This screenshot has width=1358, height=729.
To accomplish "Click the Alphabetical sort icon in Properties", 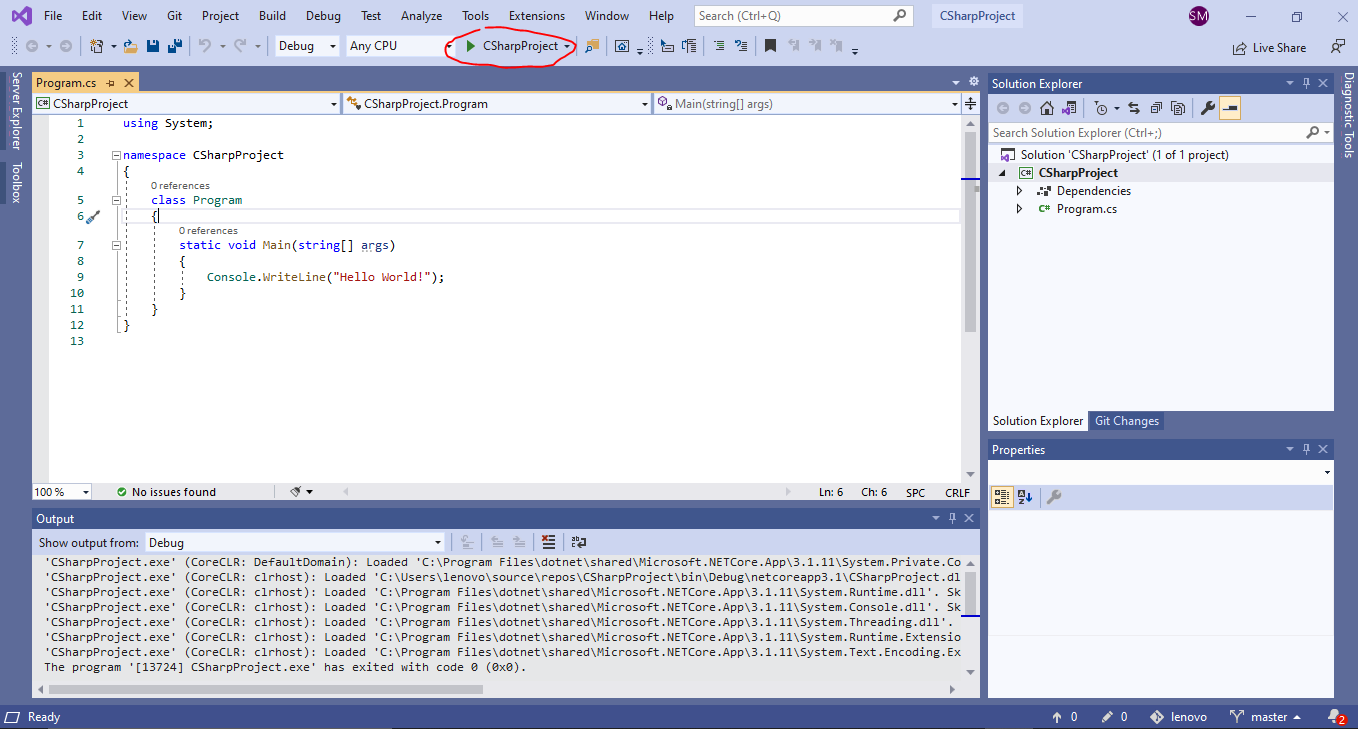I will tap(1025, 497).
